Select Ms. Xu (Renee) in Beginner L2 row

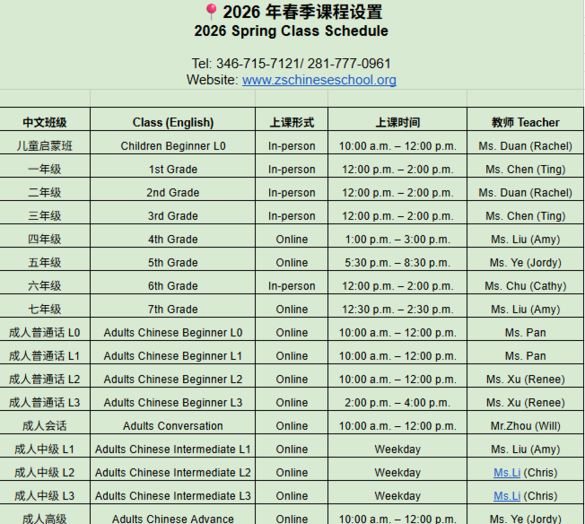525,376
